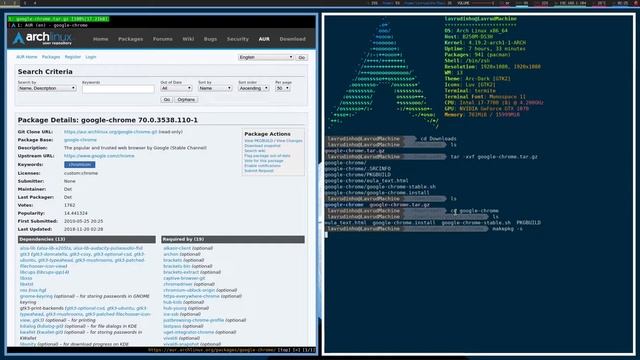Open libcups dependency link
This screenshot has width=640, height=360.
coord(28,272)
